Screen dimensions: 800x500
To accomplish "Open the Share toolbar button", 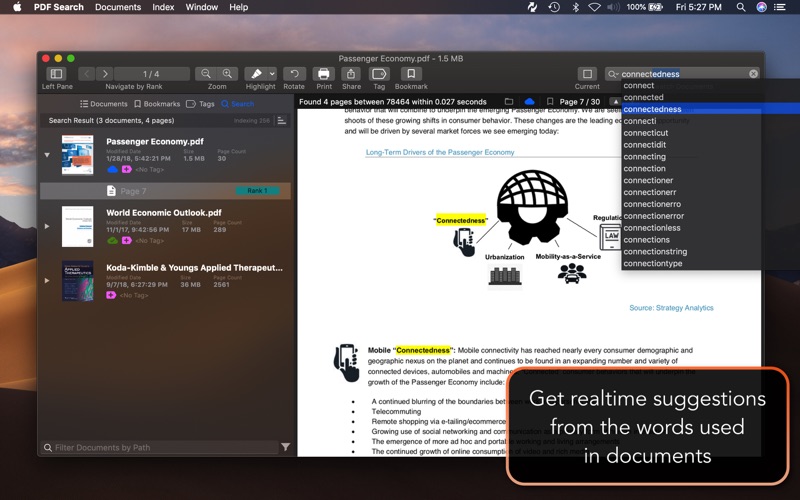I will click(351, 74).
